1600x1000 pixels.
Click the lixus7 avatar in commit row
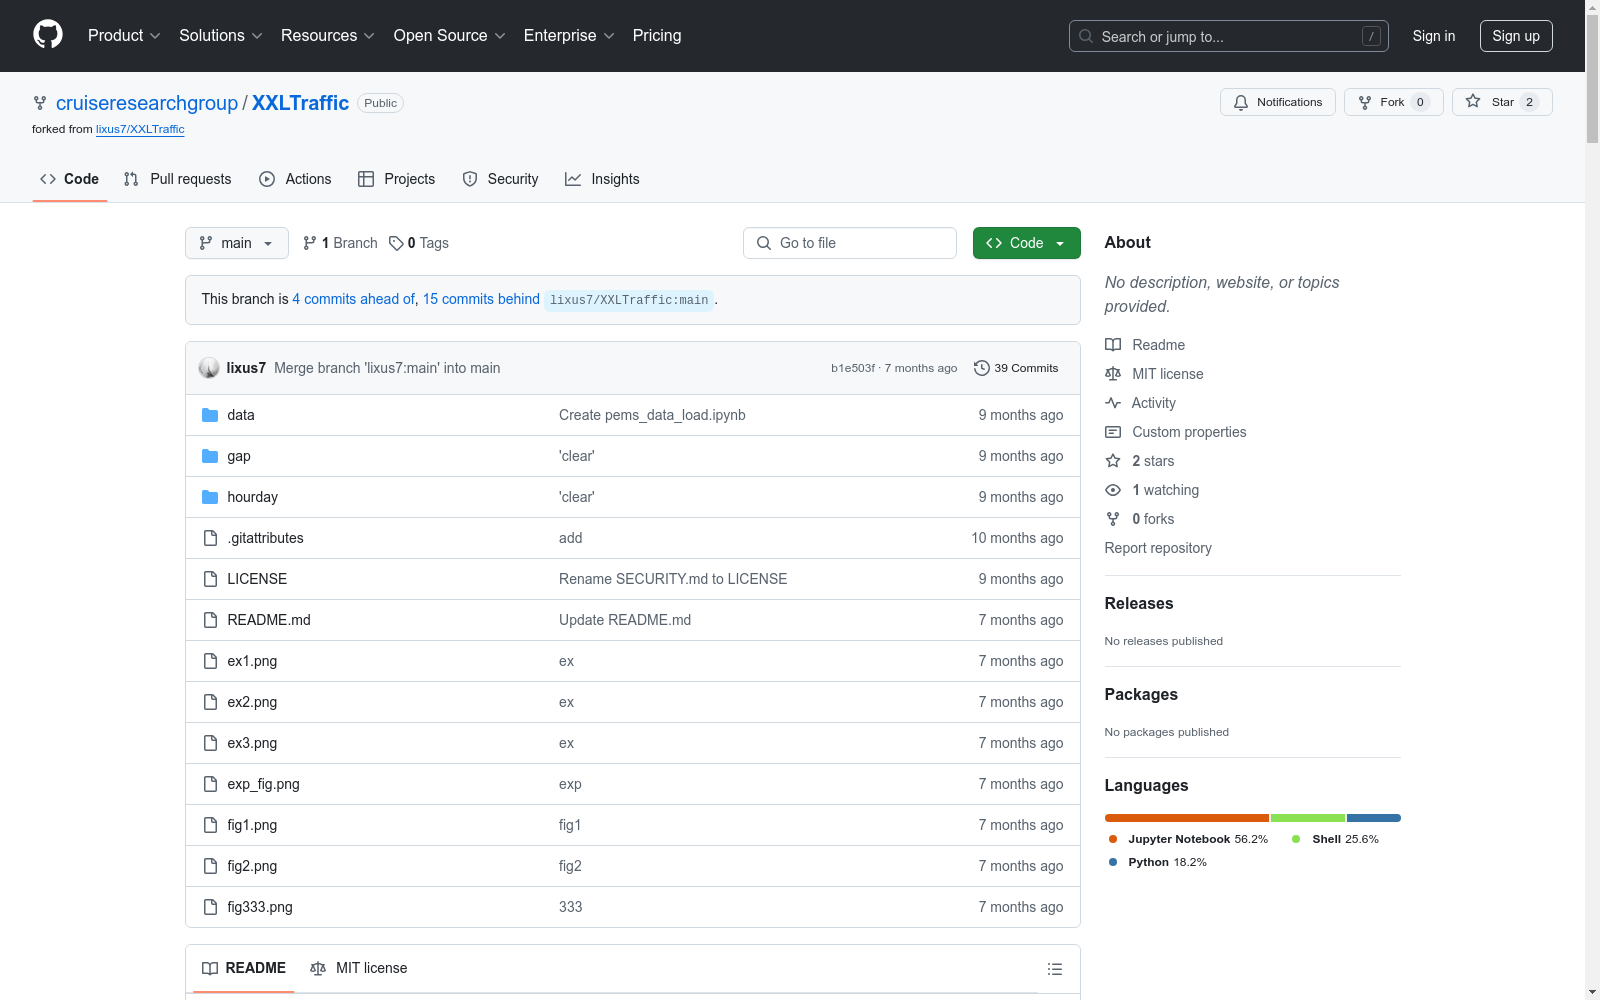click(x=209, y=368)
